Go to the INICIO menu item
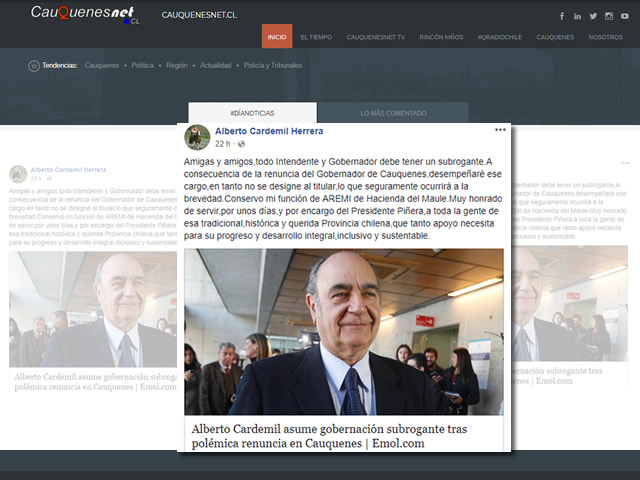This screenshot has width=640, height=480. point(277,36)
